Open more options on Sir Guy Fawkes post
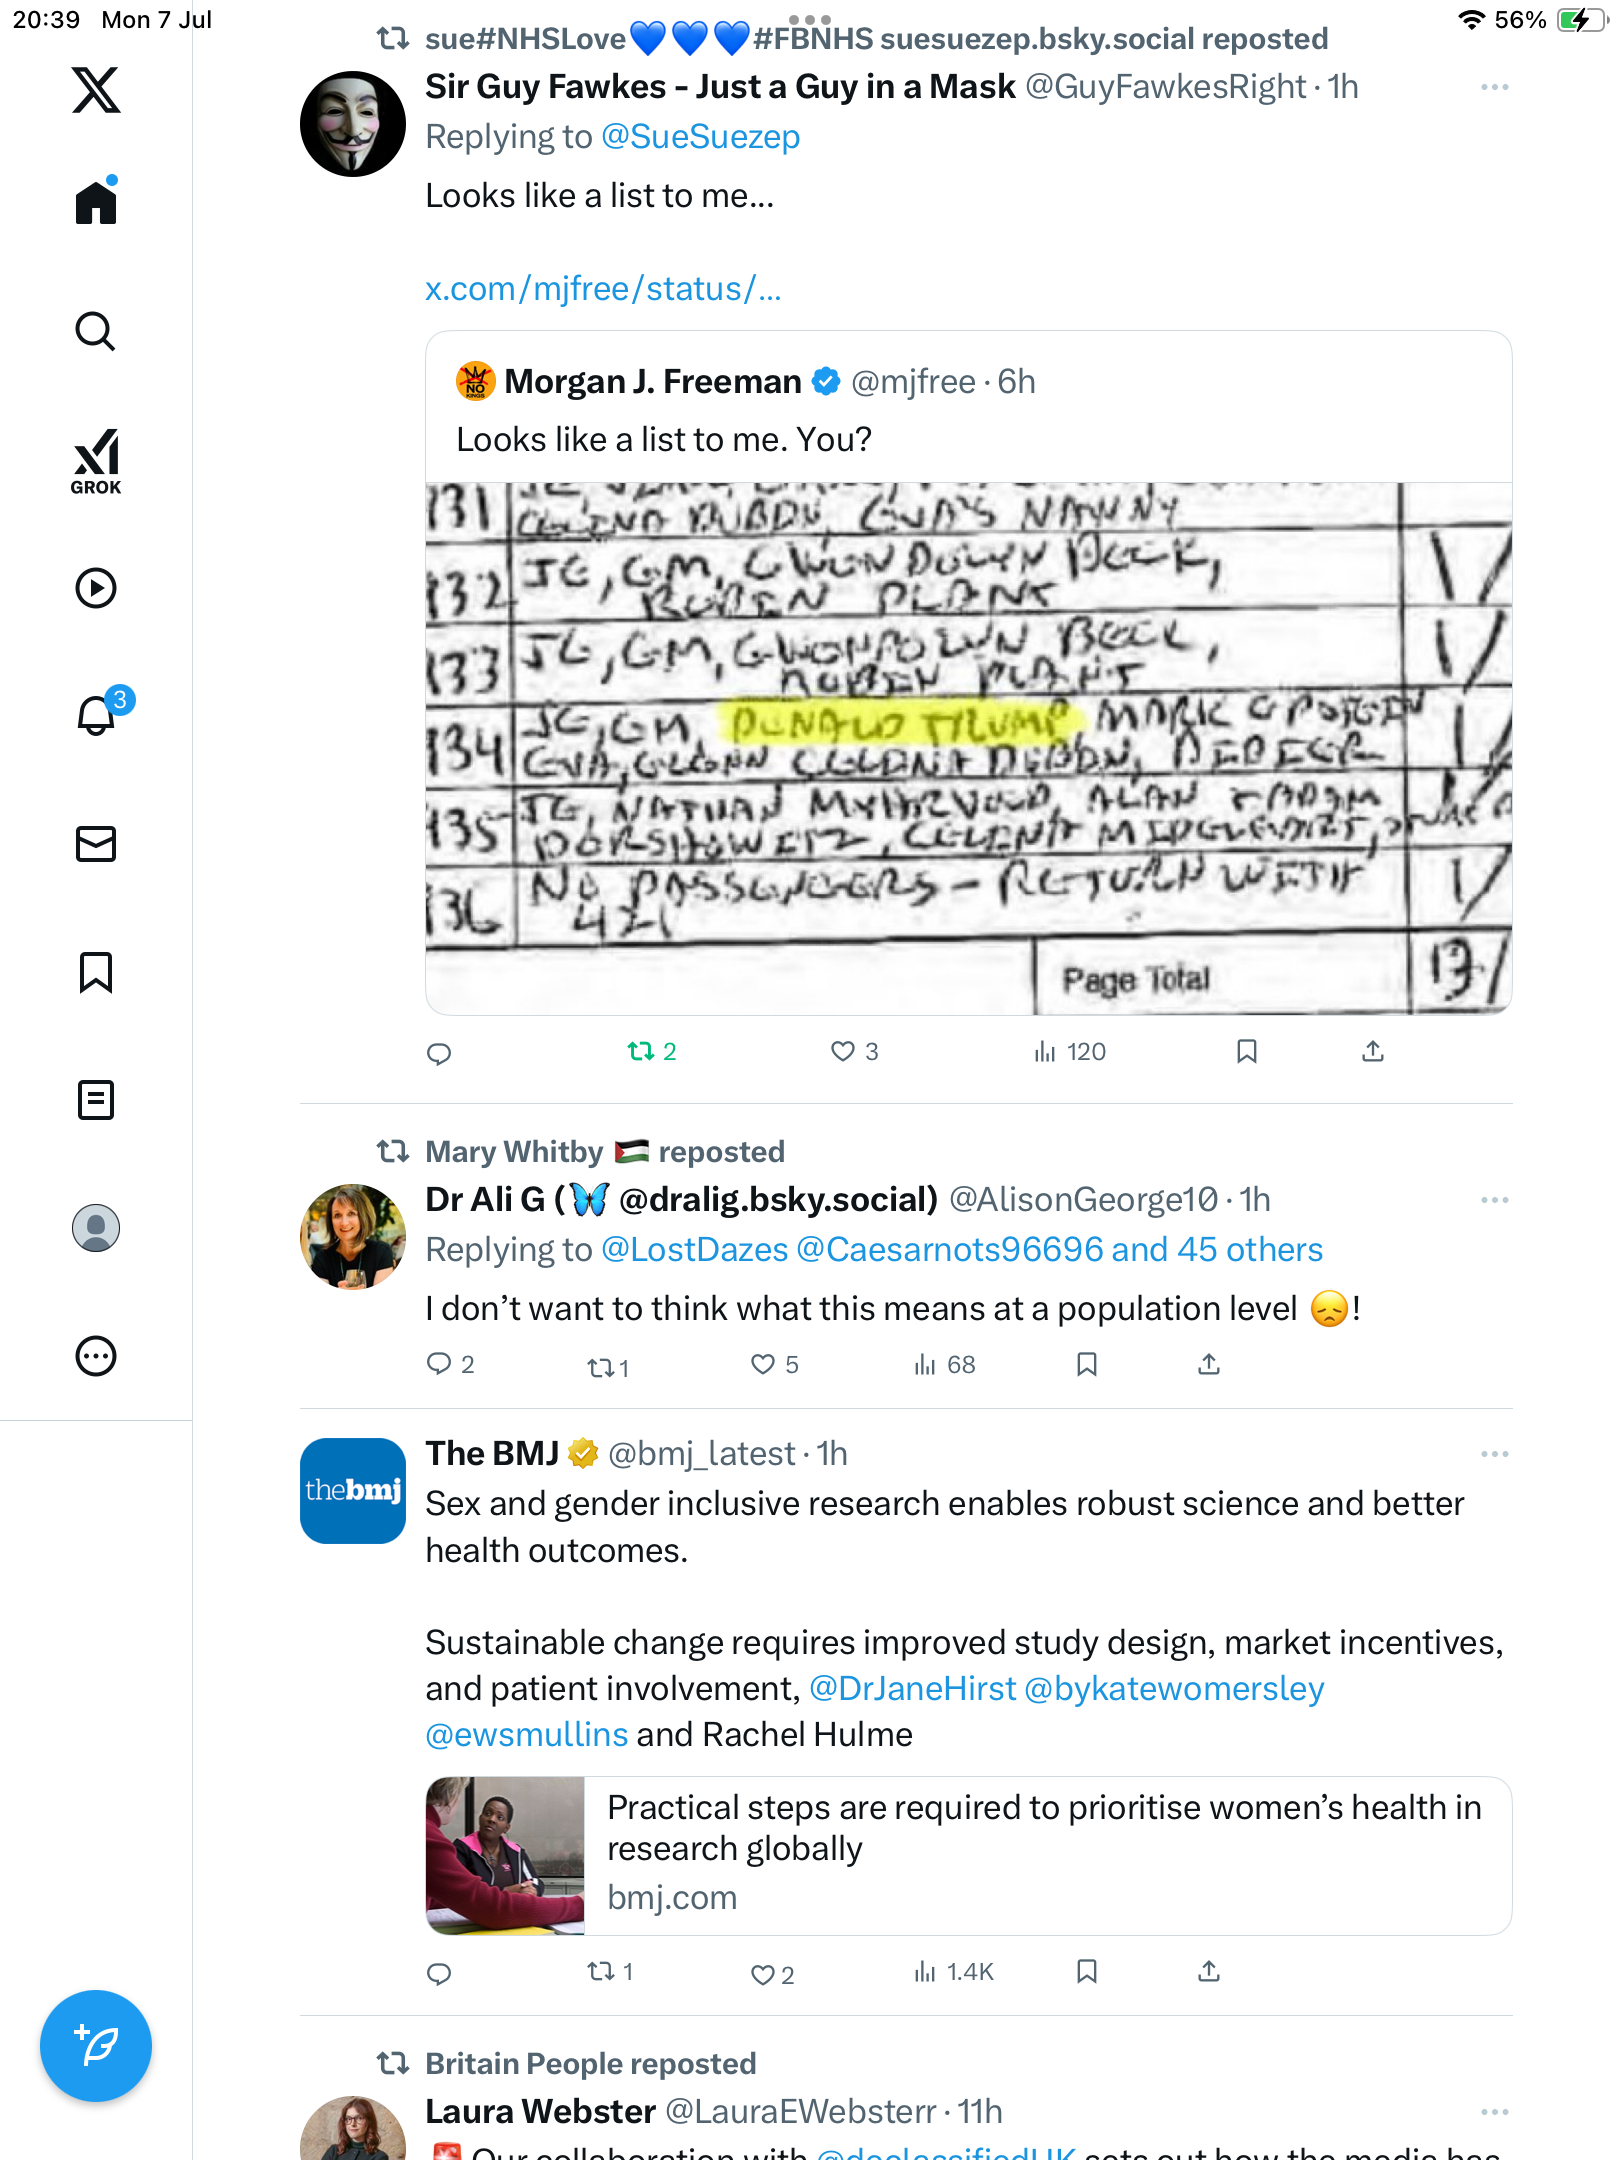This screenshot has width=1620, height=2160. coord(1494,87)
